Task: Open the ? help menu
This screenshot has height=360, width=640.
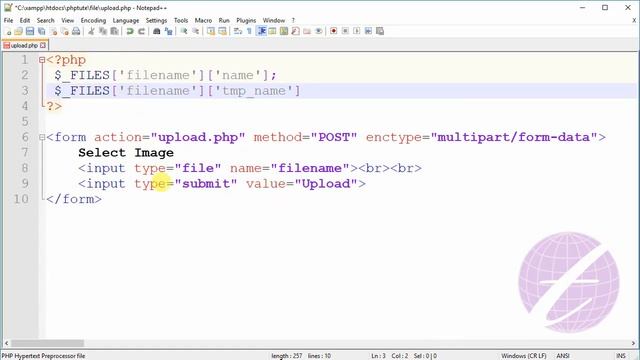Action: (293, 20)
